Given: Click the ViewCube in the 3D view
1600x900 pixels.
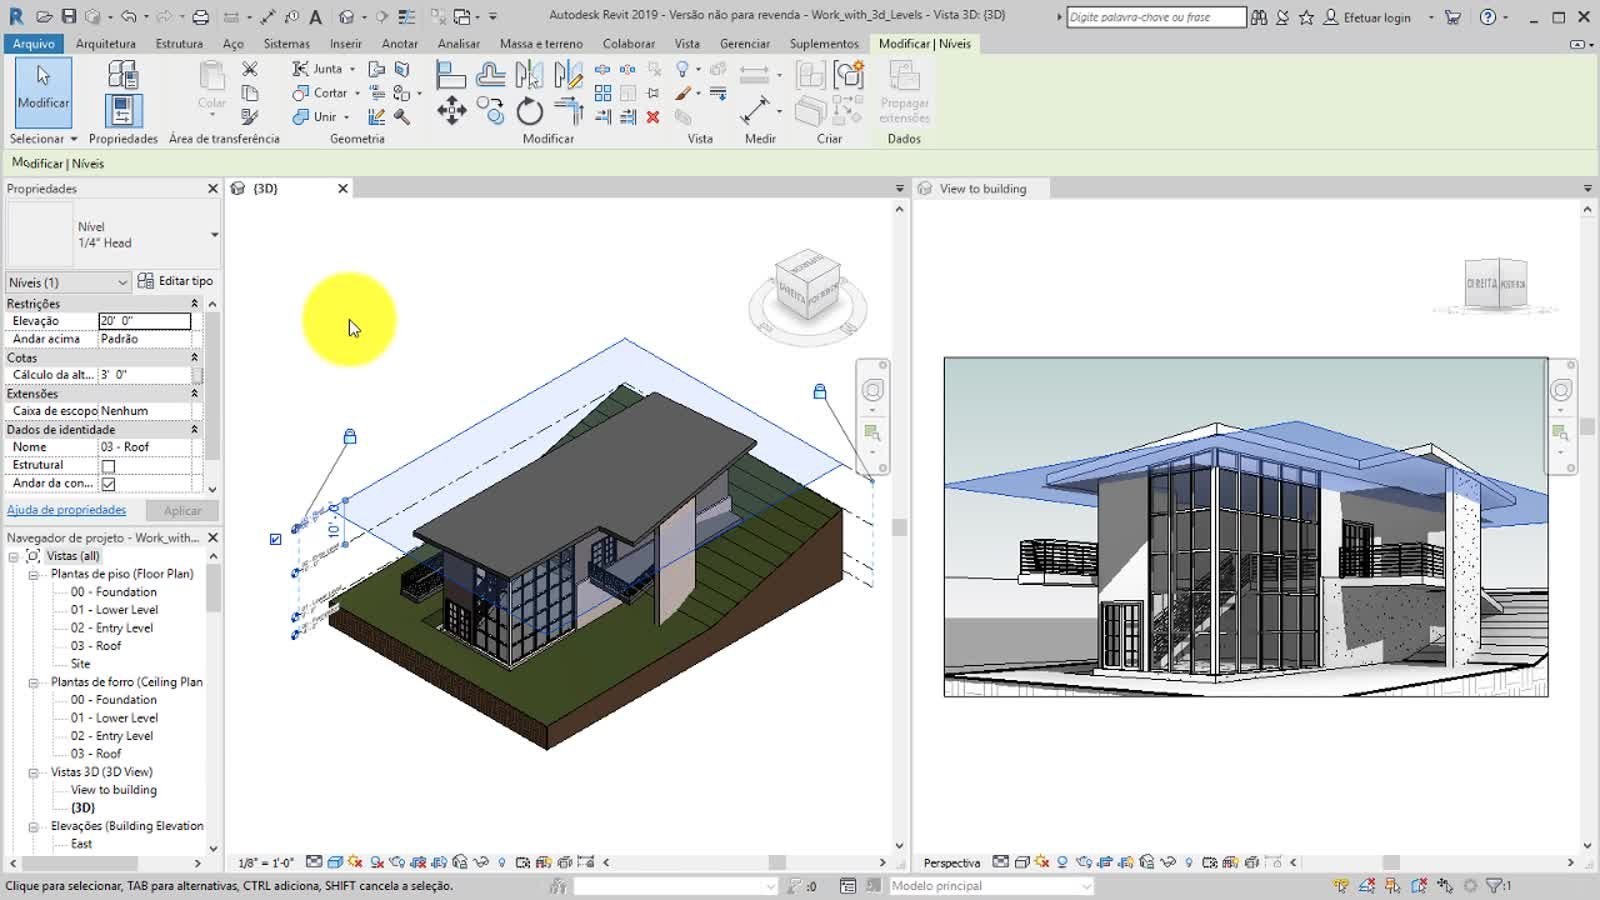Looking at the screenshot, I should [x=807, y=285].
